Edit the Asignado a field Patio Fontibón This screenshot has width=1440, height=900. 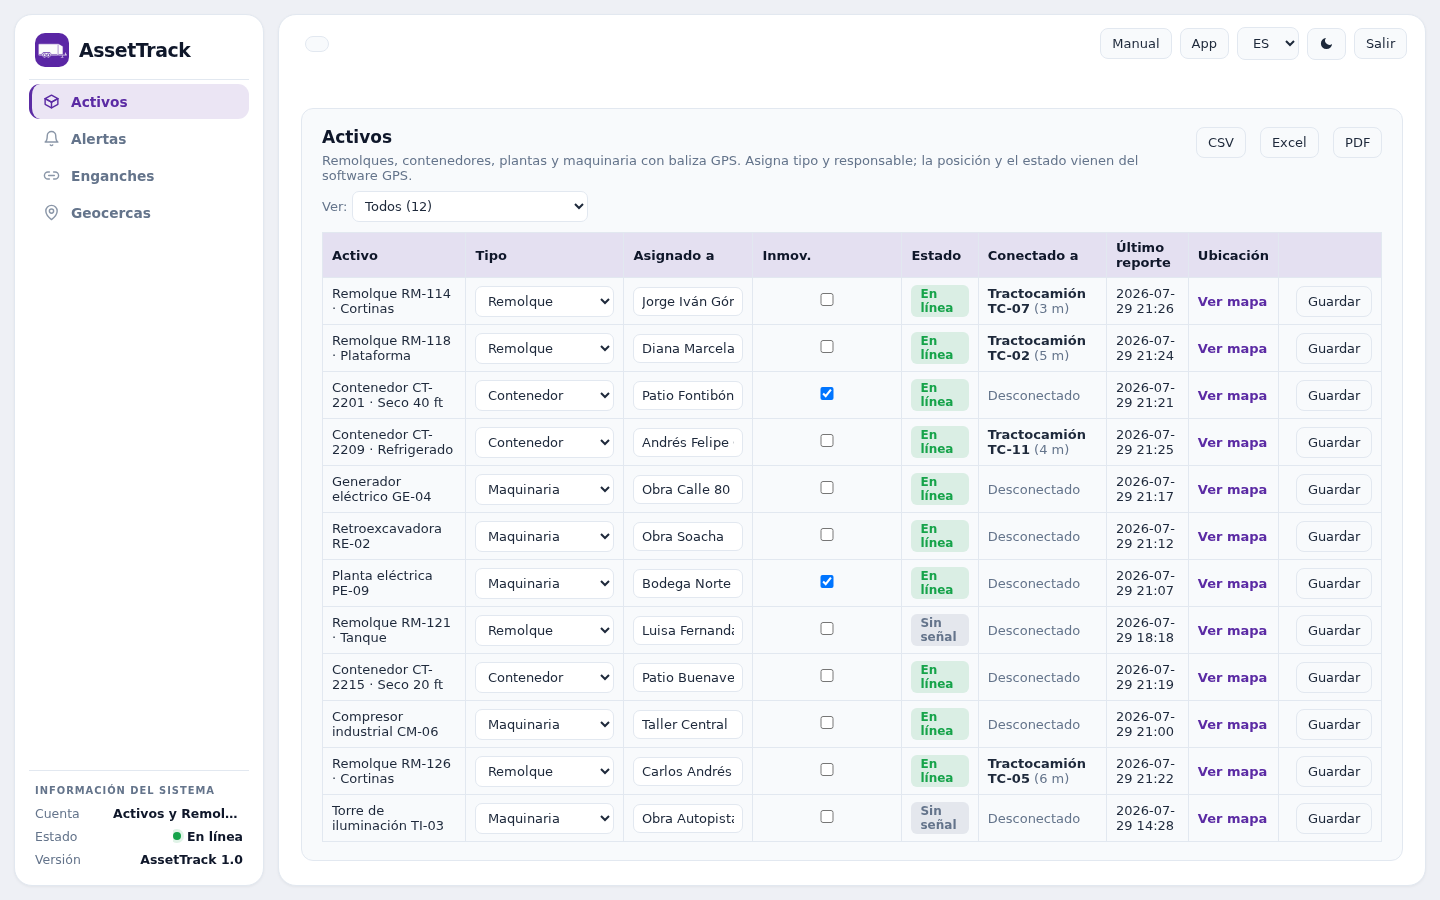click(688, 396)
